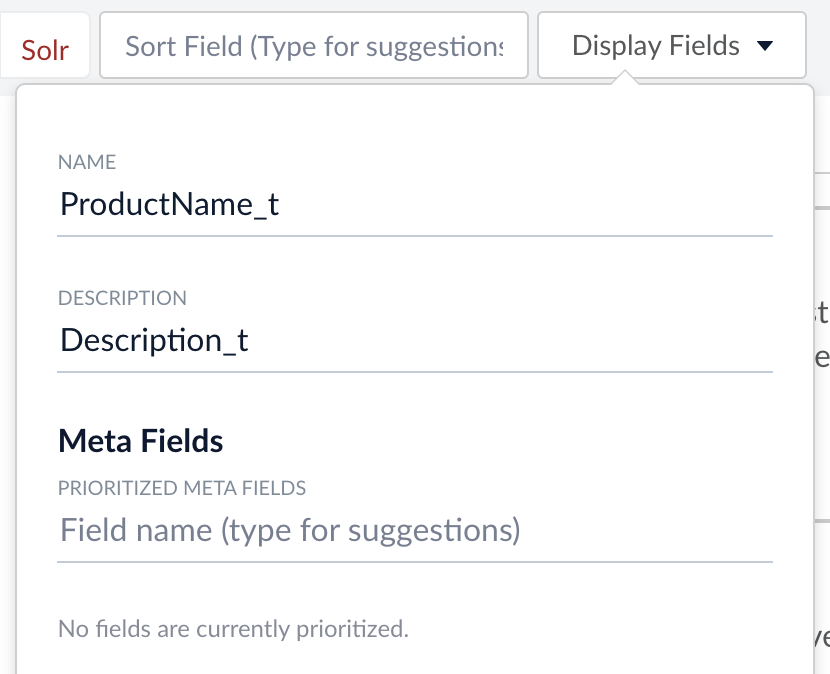This screenshot has height=674, width=830.
Task: Click the PRIORITIZED META FIELDS label
Action: 182,488
